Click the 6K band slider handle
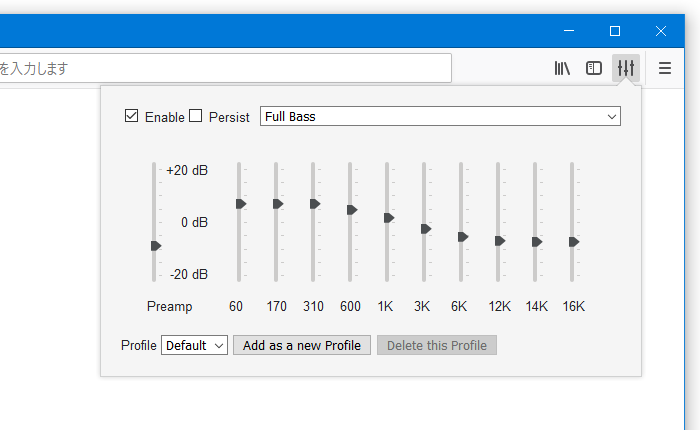The image size is (700, 430). coord(463,237)
